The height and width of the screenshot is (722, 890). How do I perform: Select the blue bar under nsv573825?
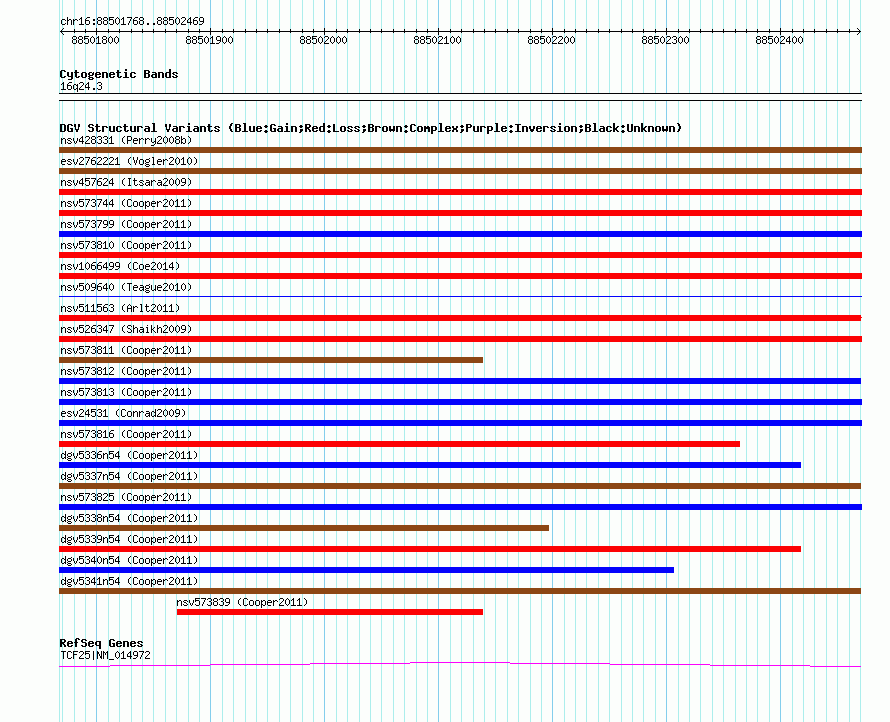pos(460,507)
